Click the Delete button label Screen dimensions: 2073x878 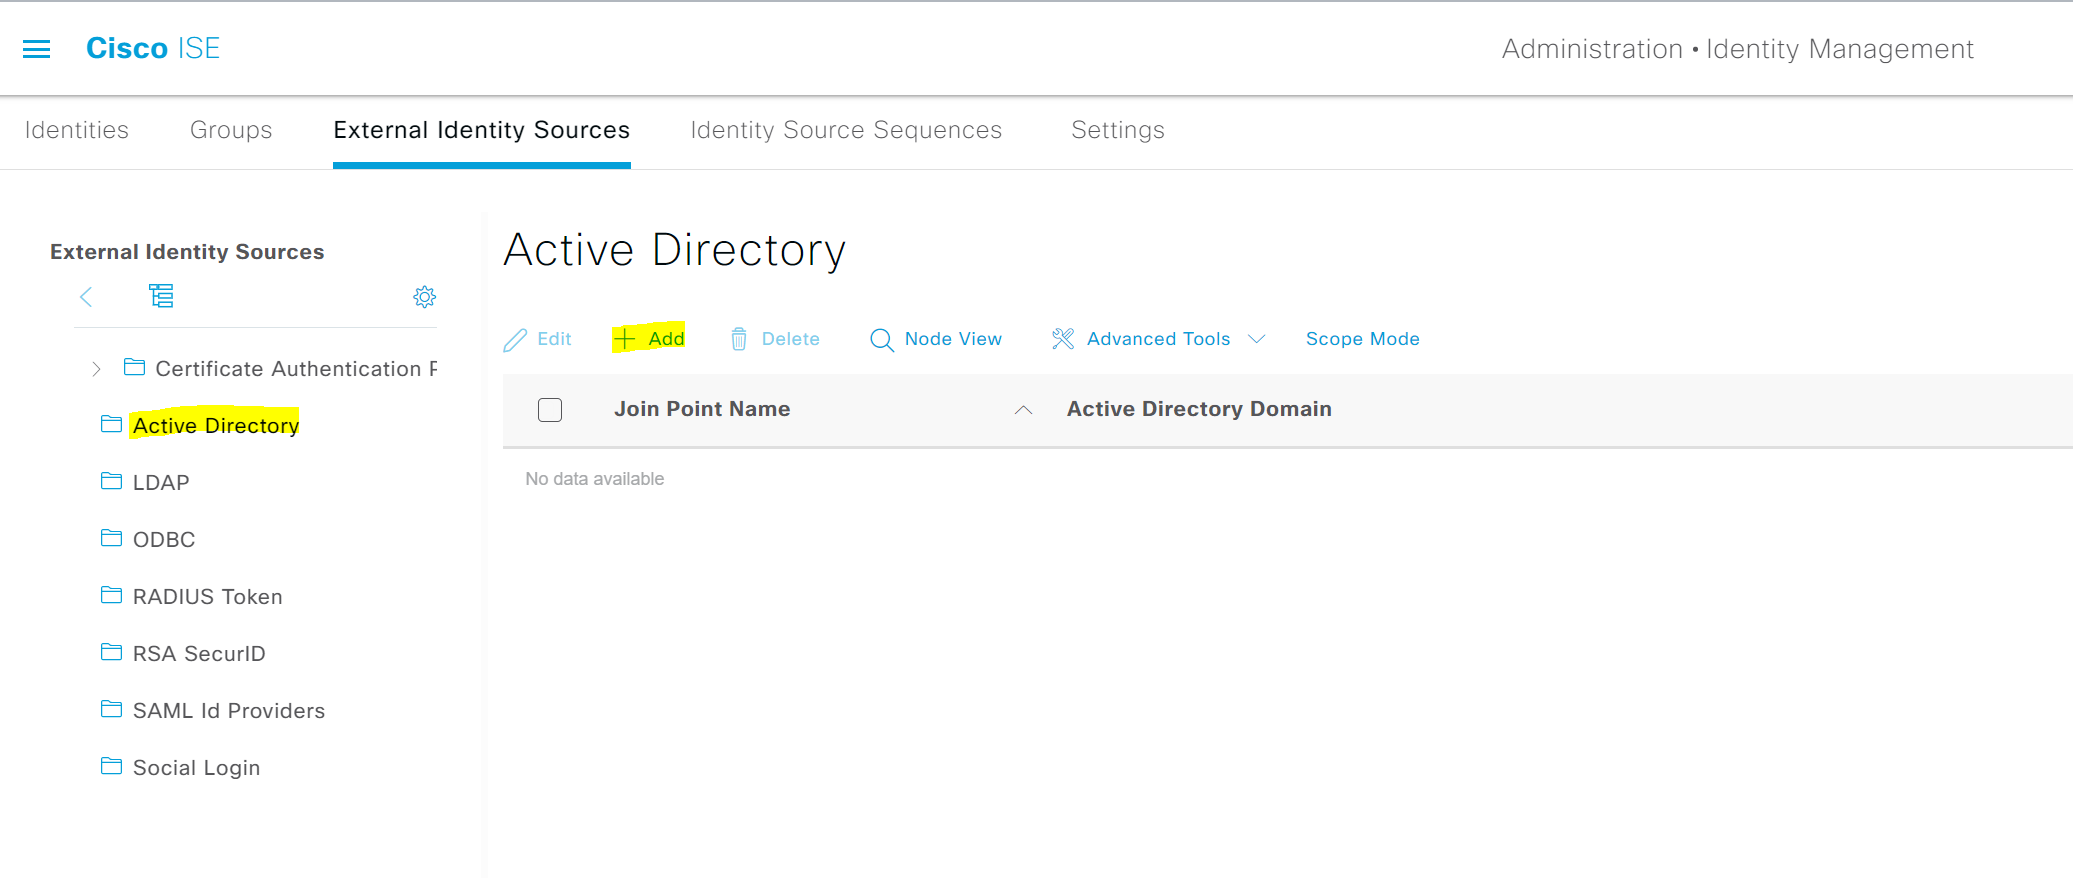[x=790, y=339]
